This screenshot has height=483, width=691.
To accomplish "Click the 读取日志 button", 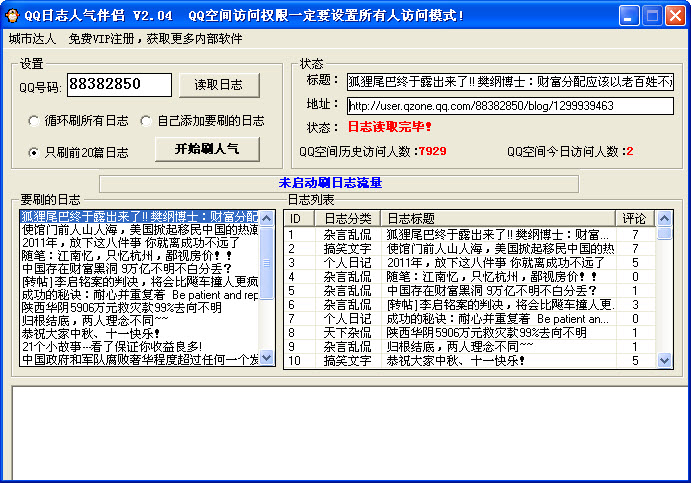I will click(x=218, y=85).
